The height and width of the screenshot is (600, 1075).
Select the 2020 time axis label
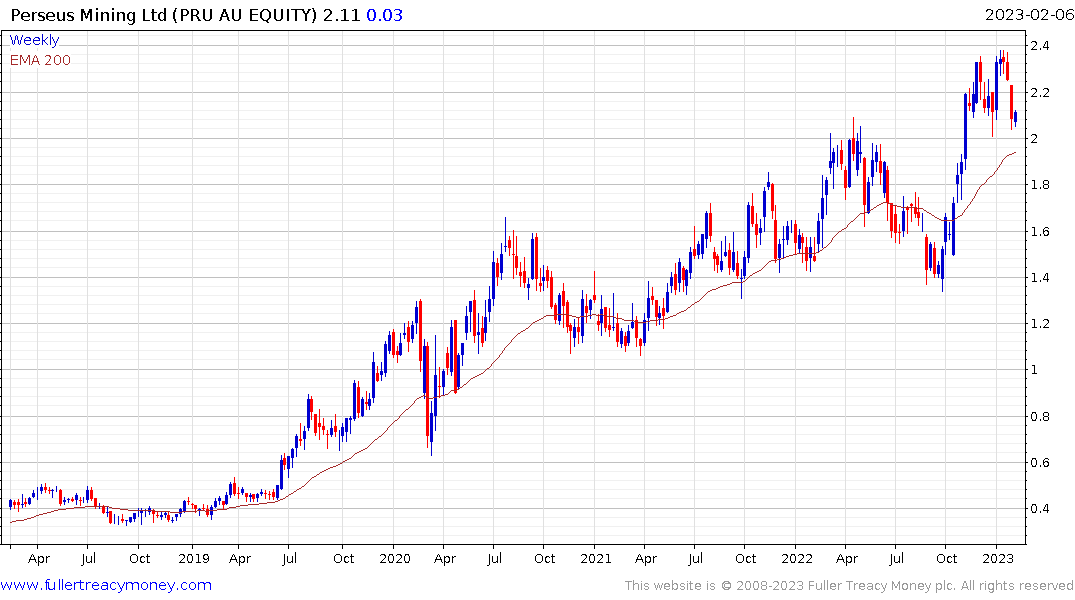(395, 559)
